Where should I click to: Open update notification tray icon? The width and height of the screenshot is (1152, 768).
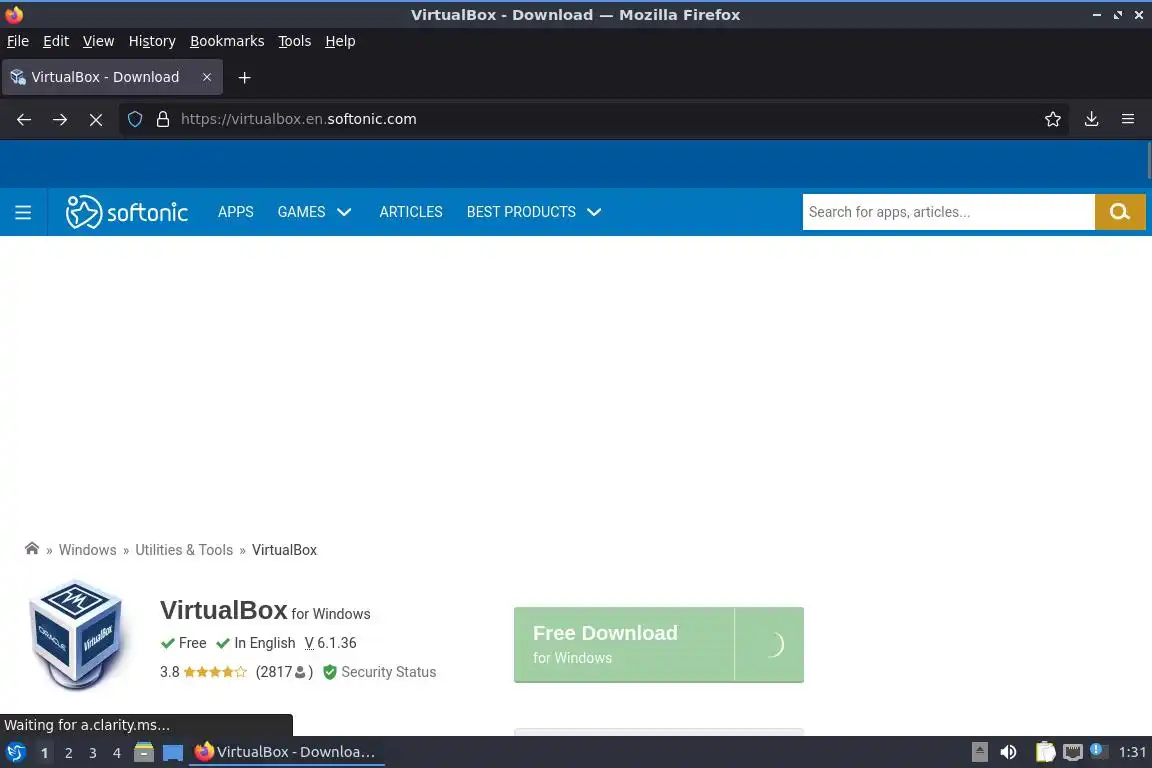pyautogui.click(x=1096, y=750)
